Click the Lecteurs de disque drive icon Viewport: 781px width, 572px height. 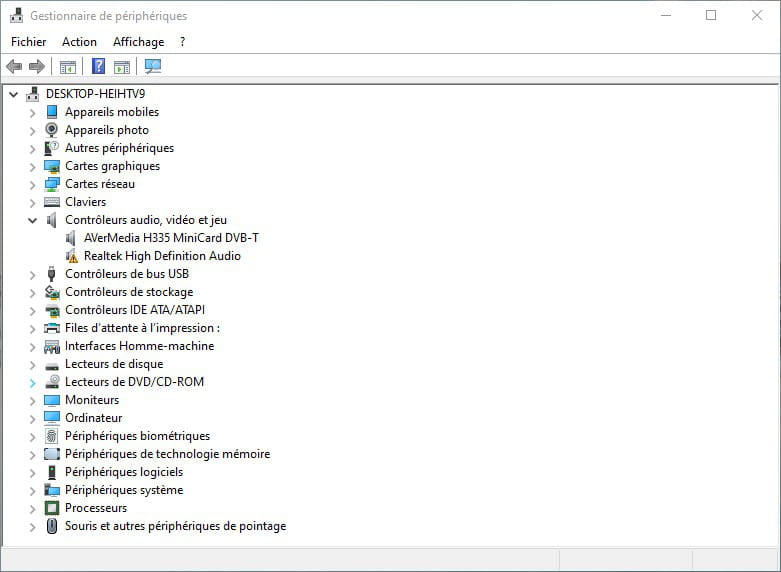[51, 366]
